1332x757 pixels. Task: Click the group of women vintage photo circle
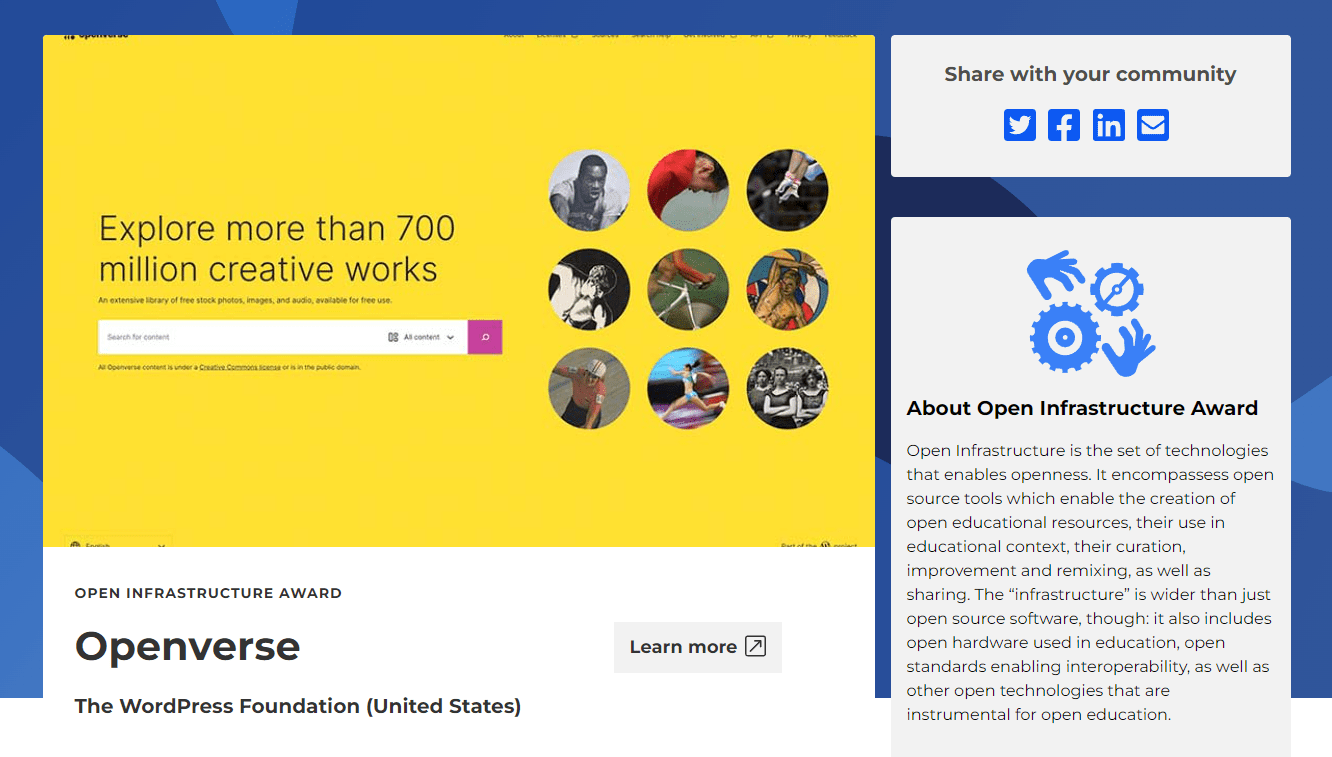pyautogui.click(x=787, y=388)
